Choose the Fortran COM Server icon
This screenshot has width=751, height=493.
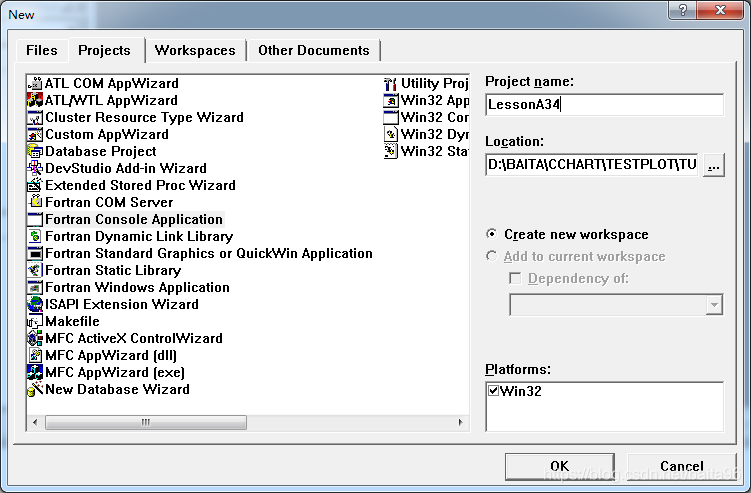(35, 202)
